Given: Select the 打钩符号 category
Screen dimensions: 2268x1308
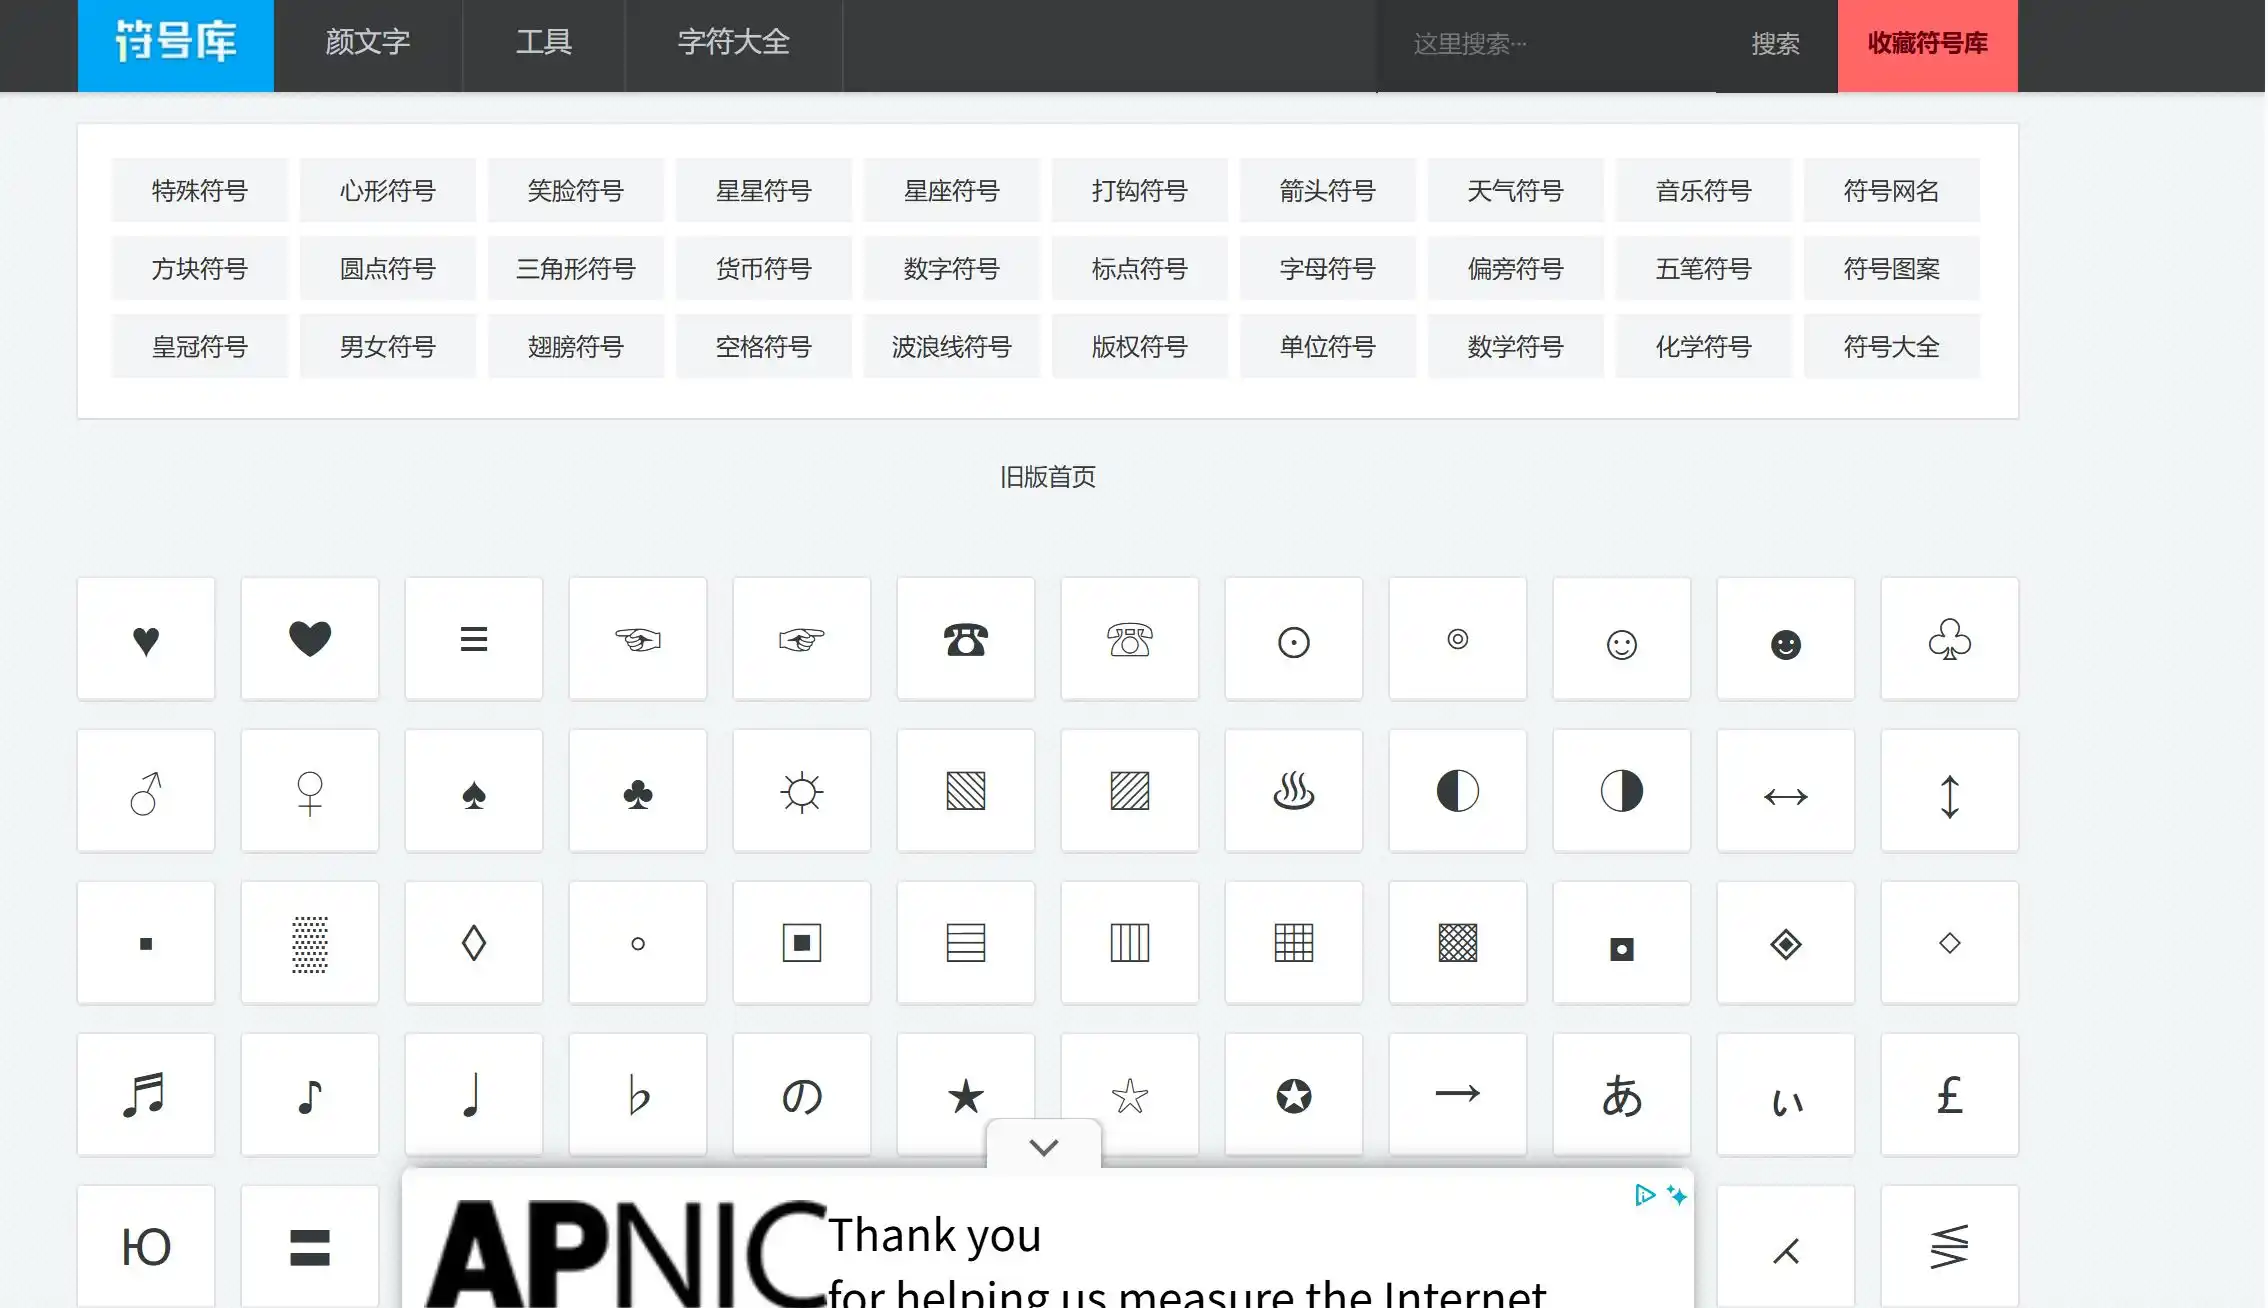Looking at the screenshot, I should click(1140, 190).
